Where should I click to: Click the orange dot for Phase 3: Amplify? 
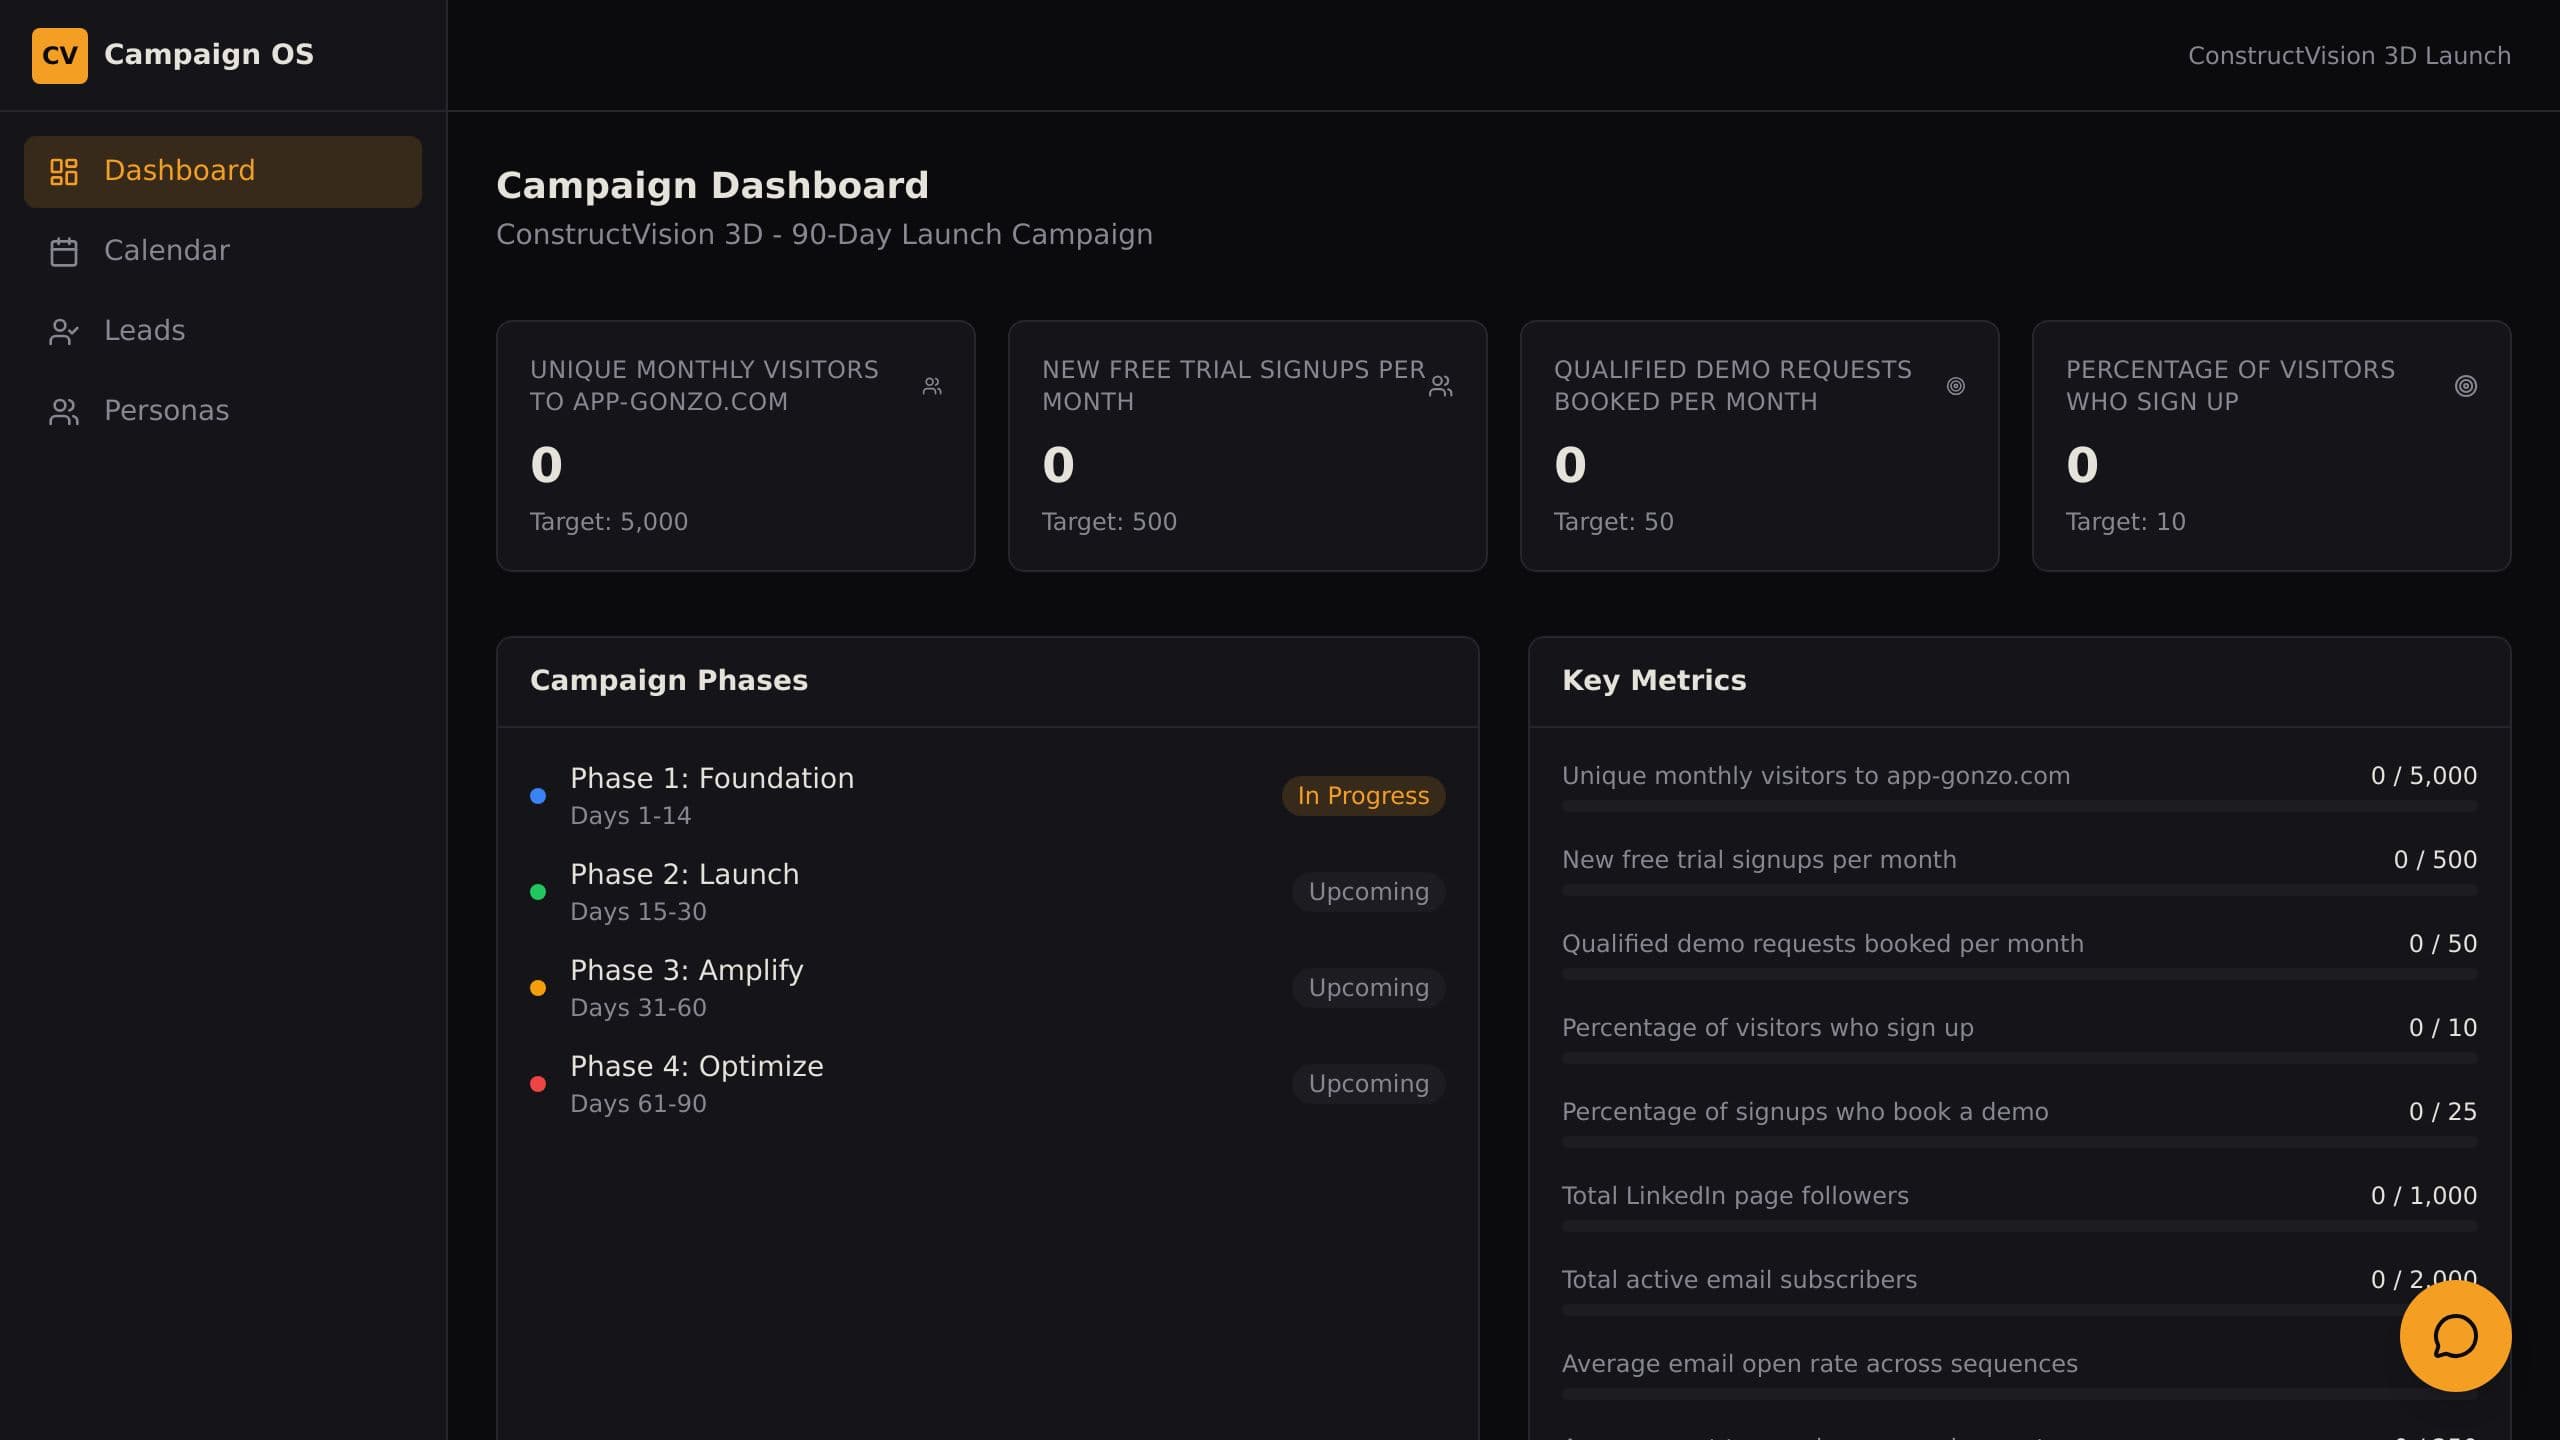(x=538, y=988)
